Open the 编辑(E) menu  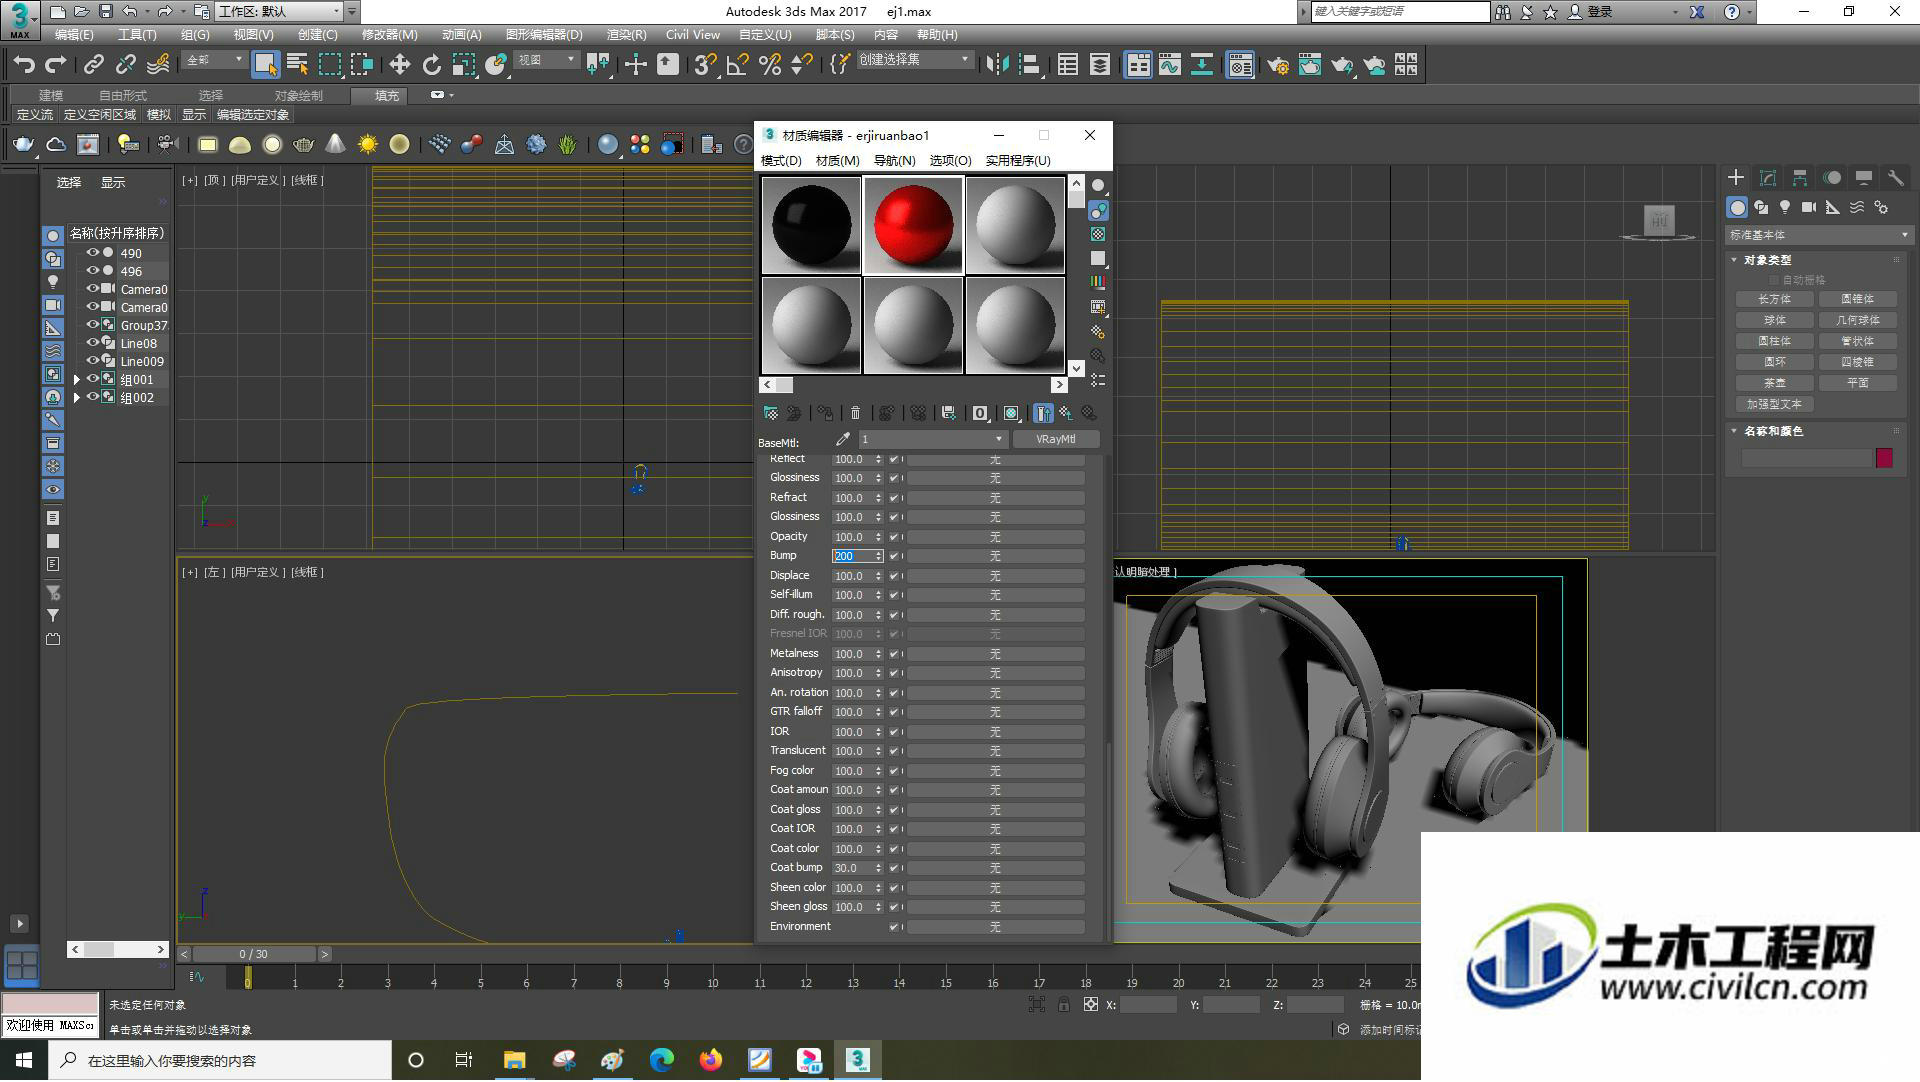point(74,35)
